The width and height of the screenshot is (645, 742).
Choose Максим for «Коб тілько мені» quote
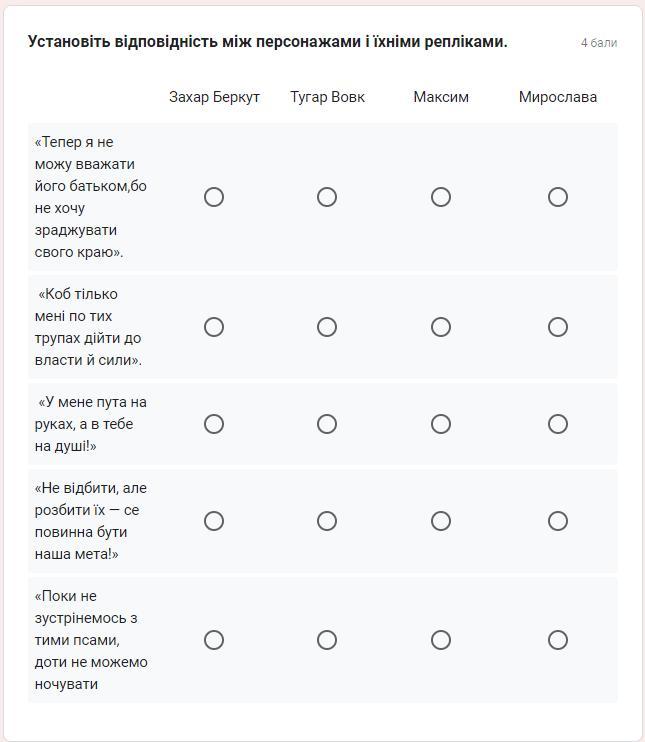441,327
